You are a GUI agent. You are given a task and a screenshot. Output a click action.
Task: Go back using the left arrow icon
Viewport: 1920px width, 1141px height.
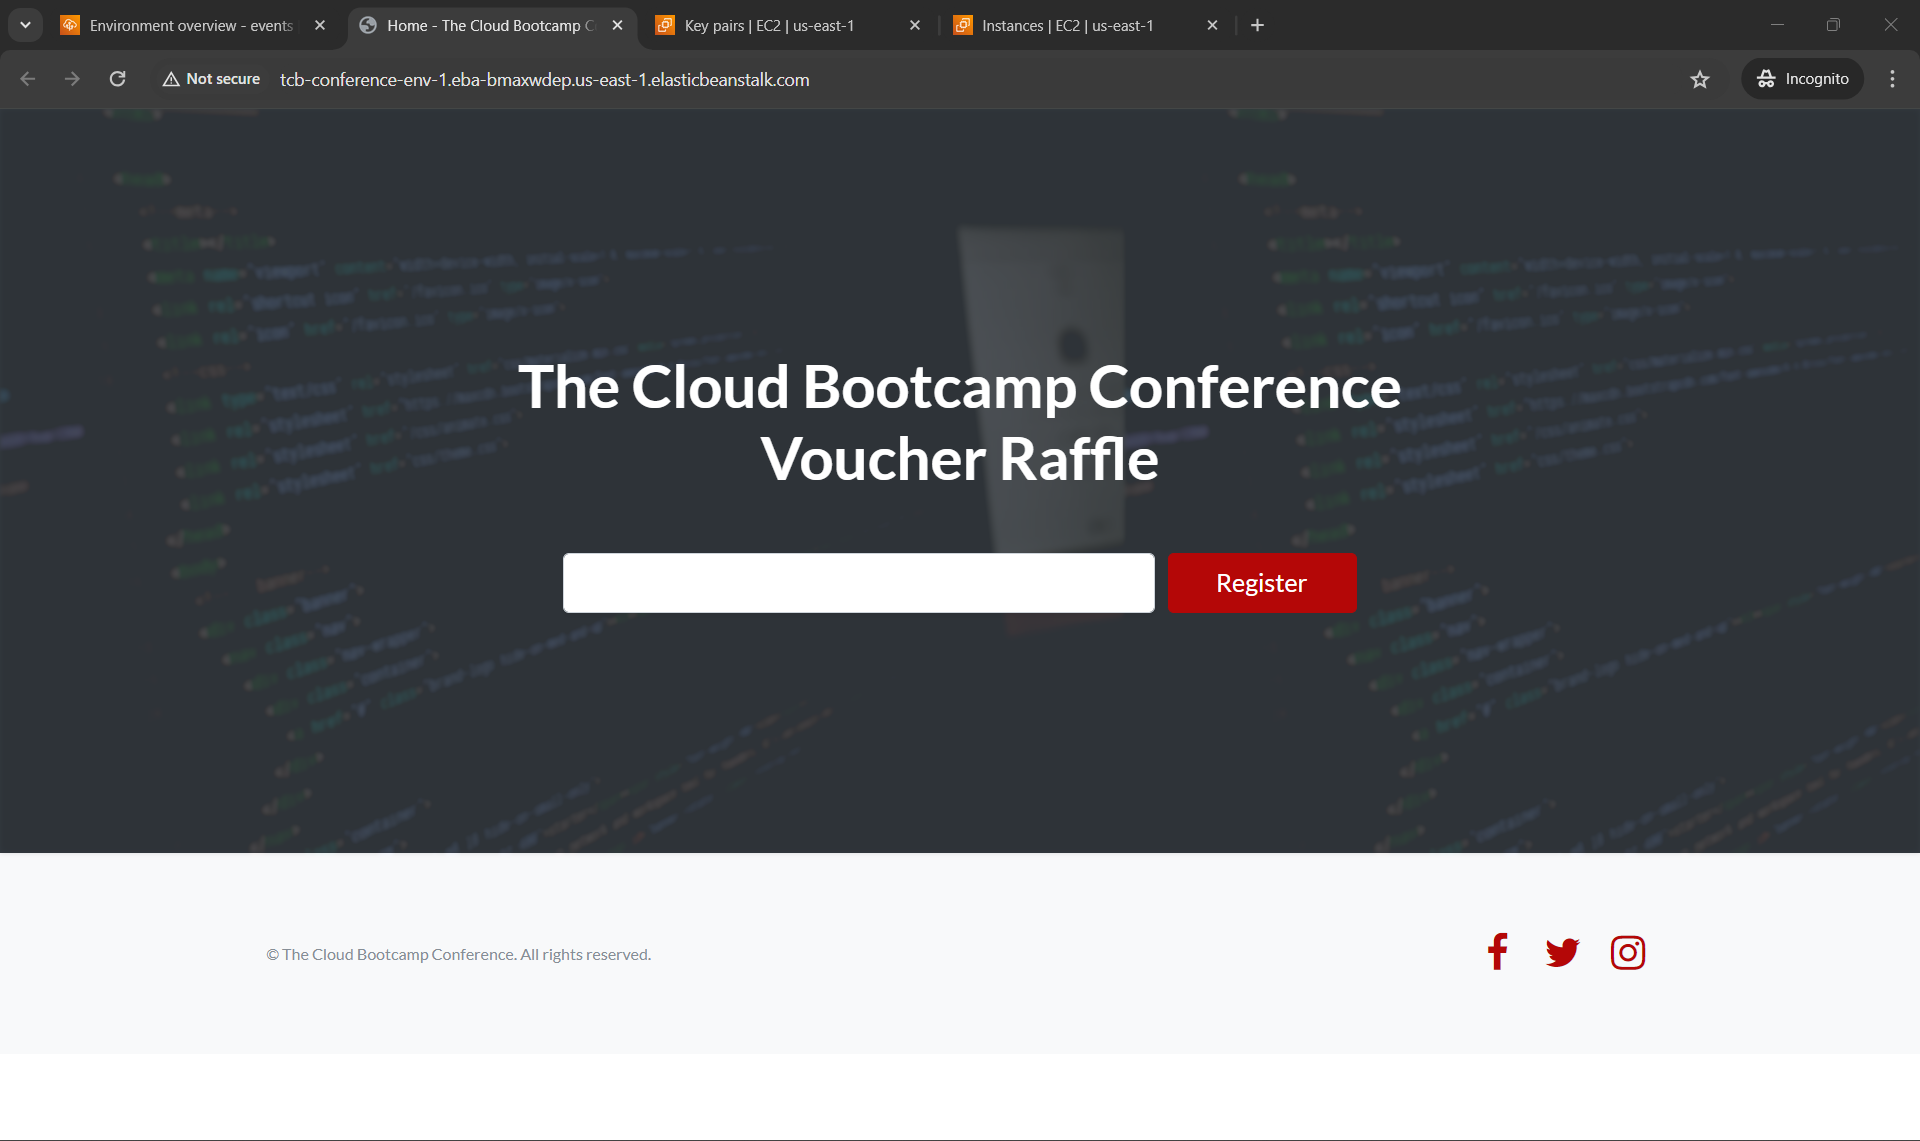28,79
